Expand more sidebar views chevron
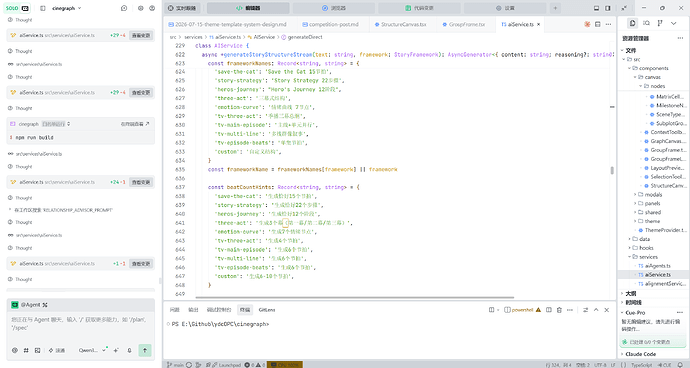This screenshot has width=690, height=368. 674,23
